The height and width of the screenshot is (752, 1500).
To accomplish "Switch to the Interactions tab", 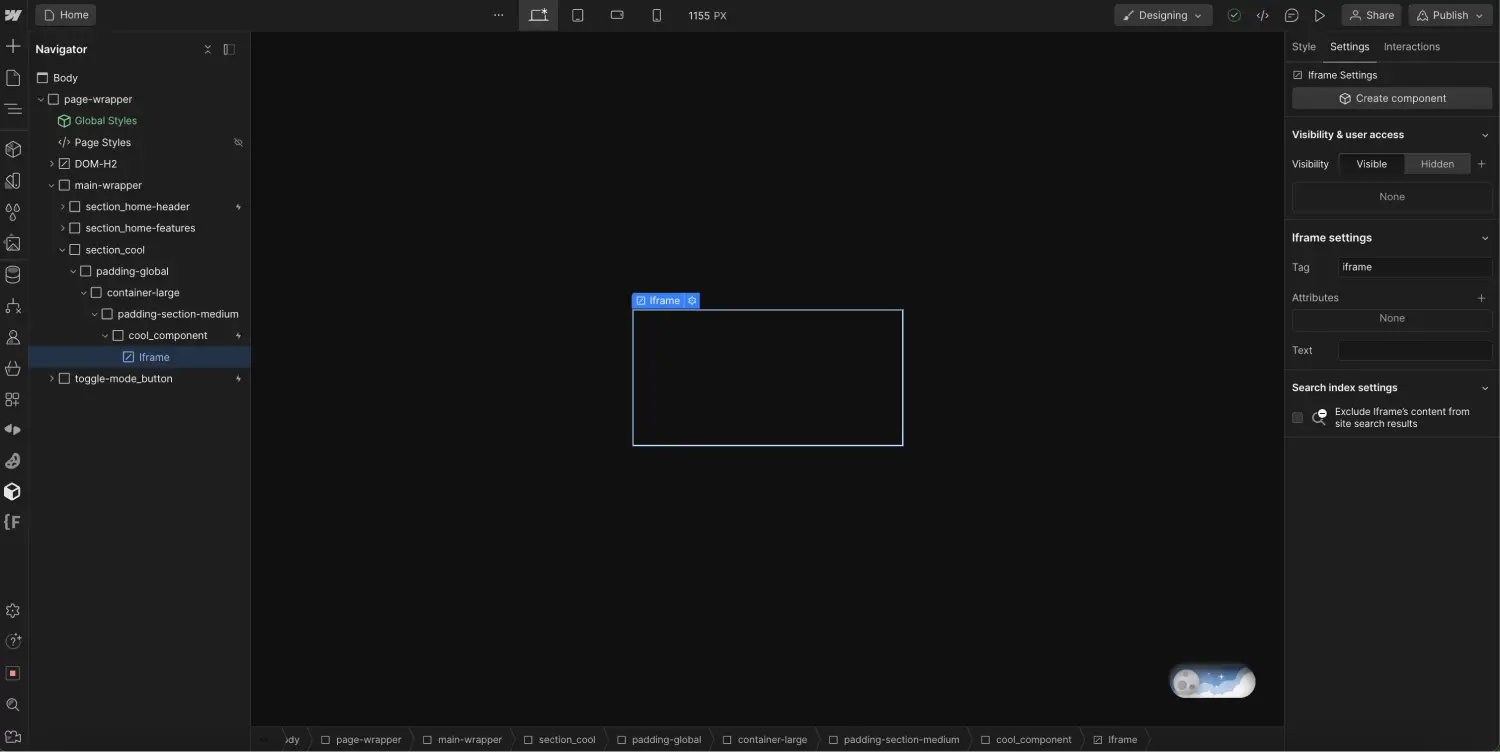I will 1411,46.
